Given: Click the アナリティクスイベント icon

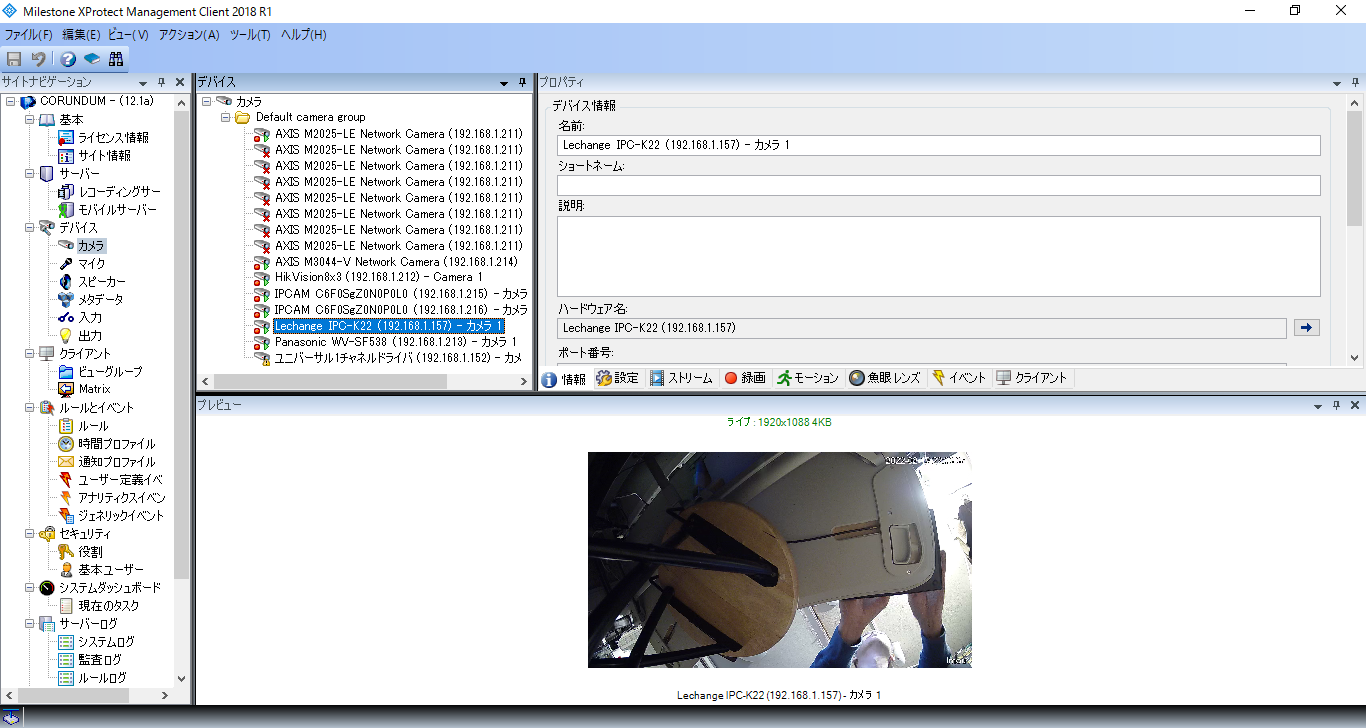Looking at the screenshot, I should coord(66,498).
